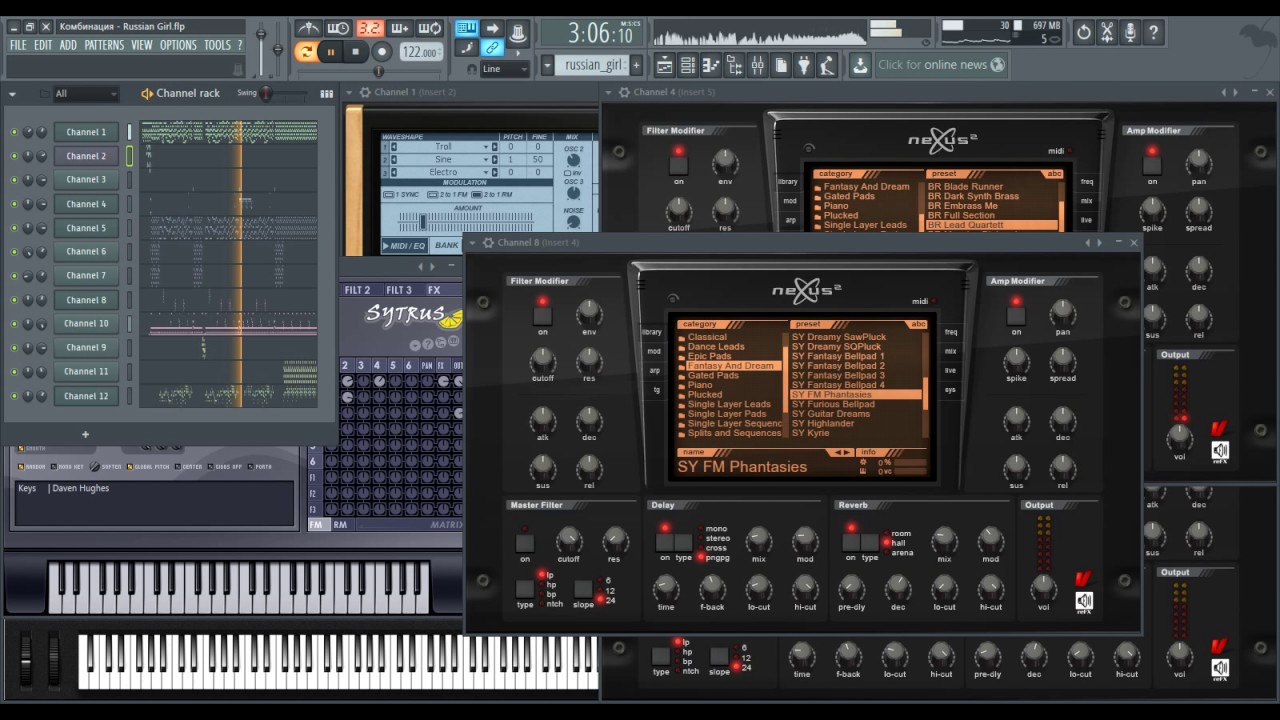The height and width of the screenshot is (720, 1280).
Task: Open the Playlist view
Action: coord(664,65)
